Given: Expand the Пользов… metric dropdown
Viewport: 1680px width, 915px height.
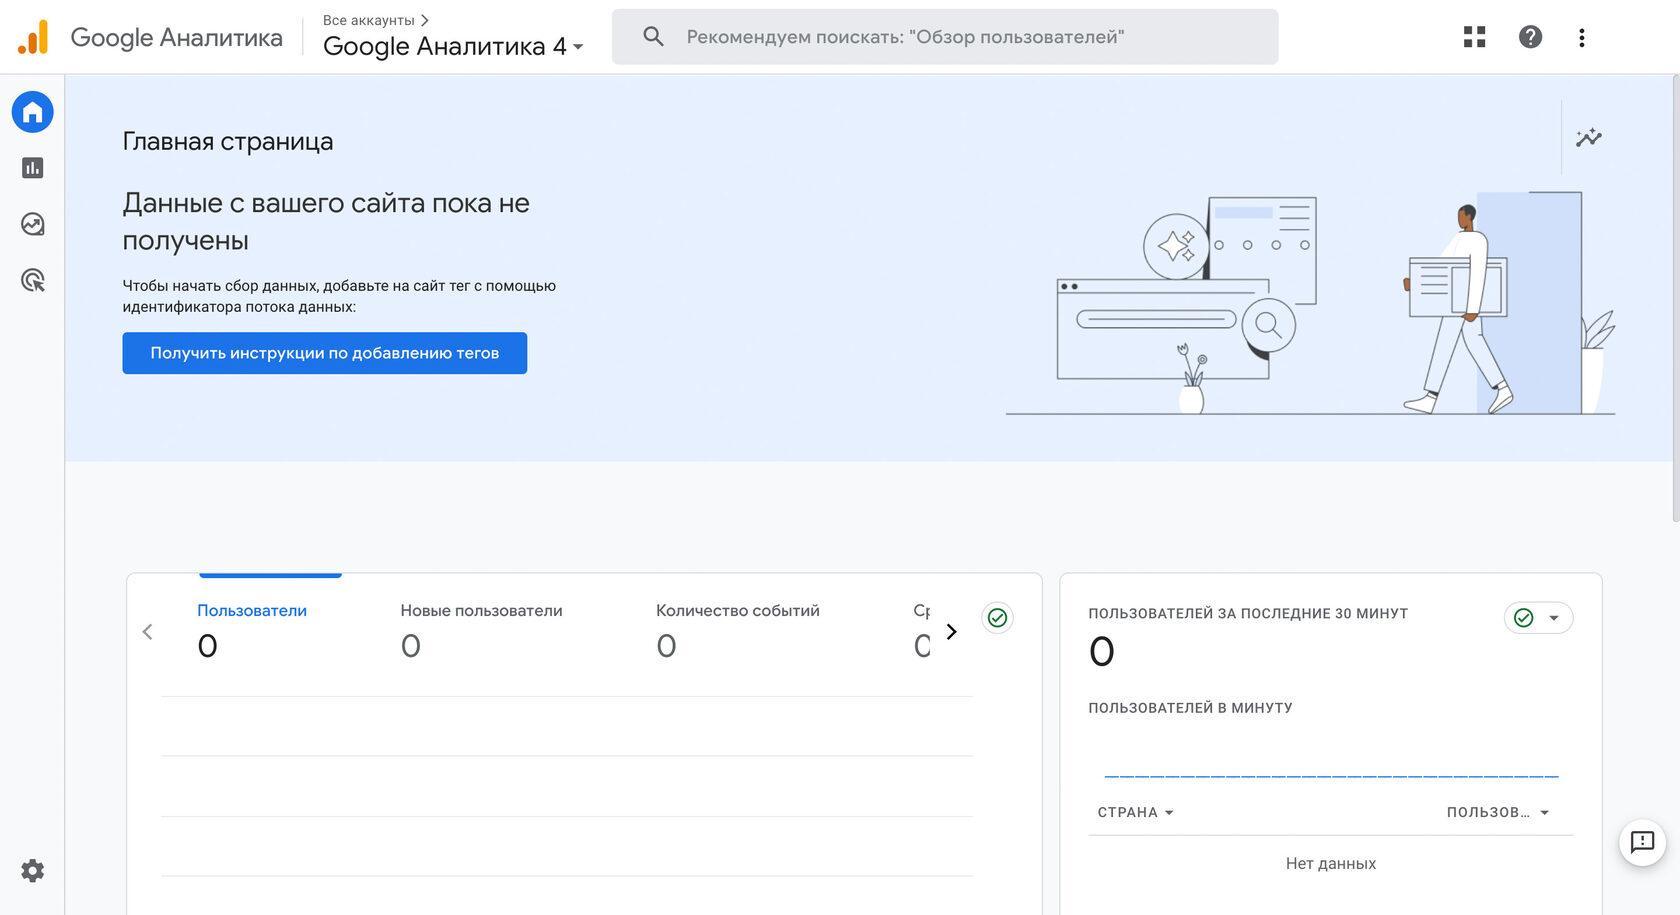Looking at the screenshot, I should click(1497, 812).
